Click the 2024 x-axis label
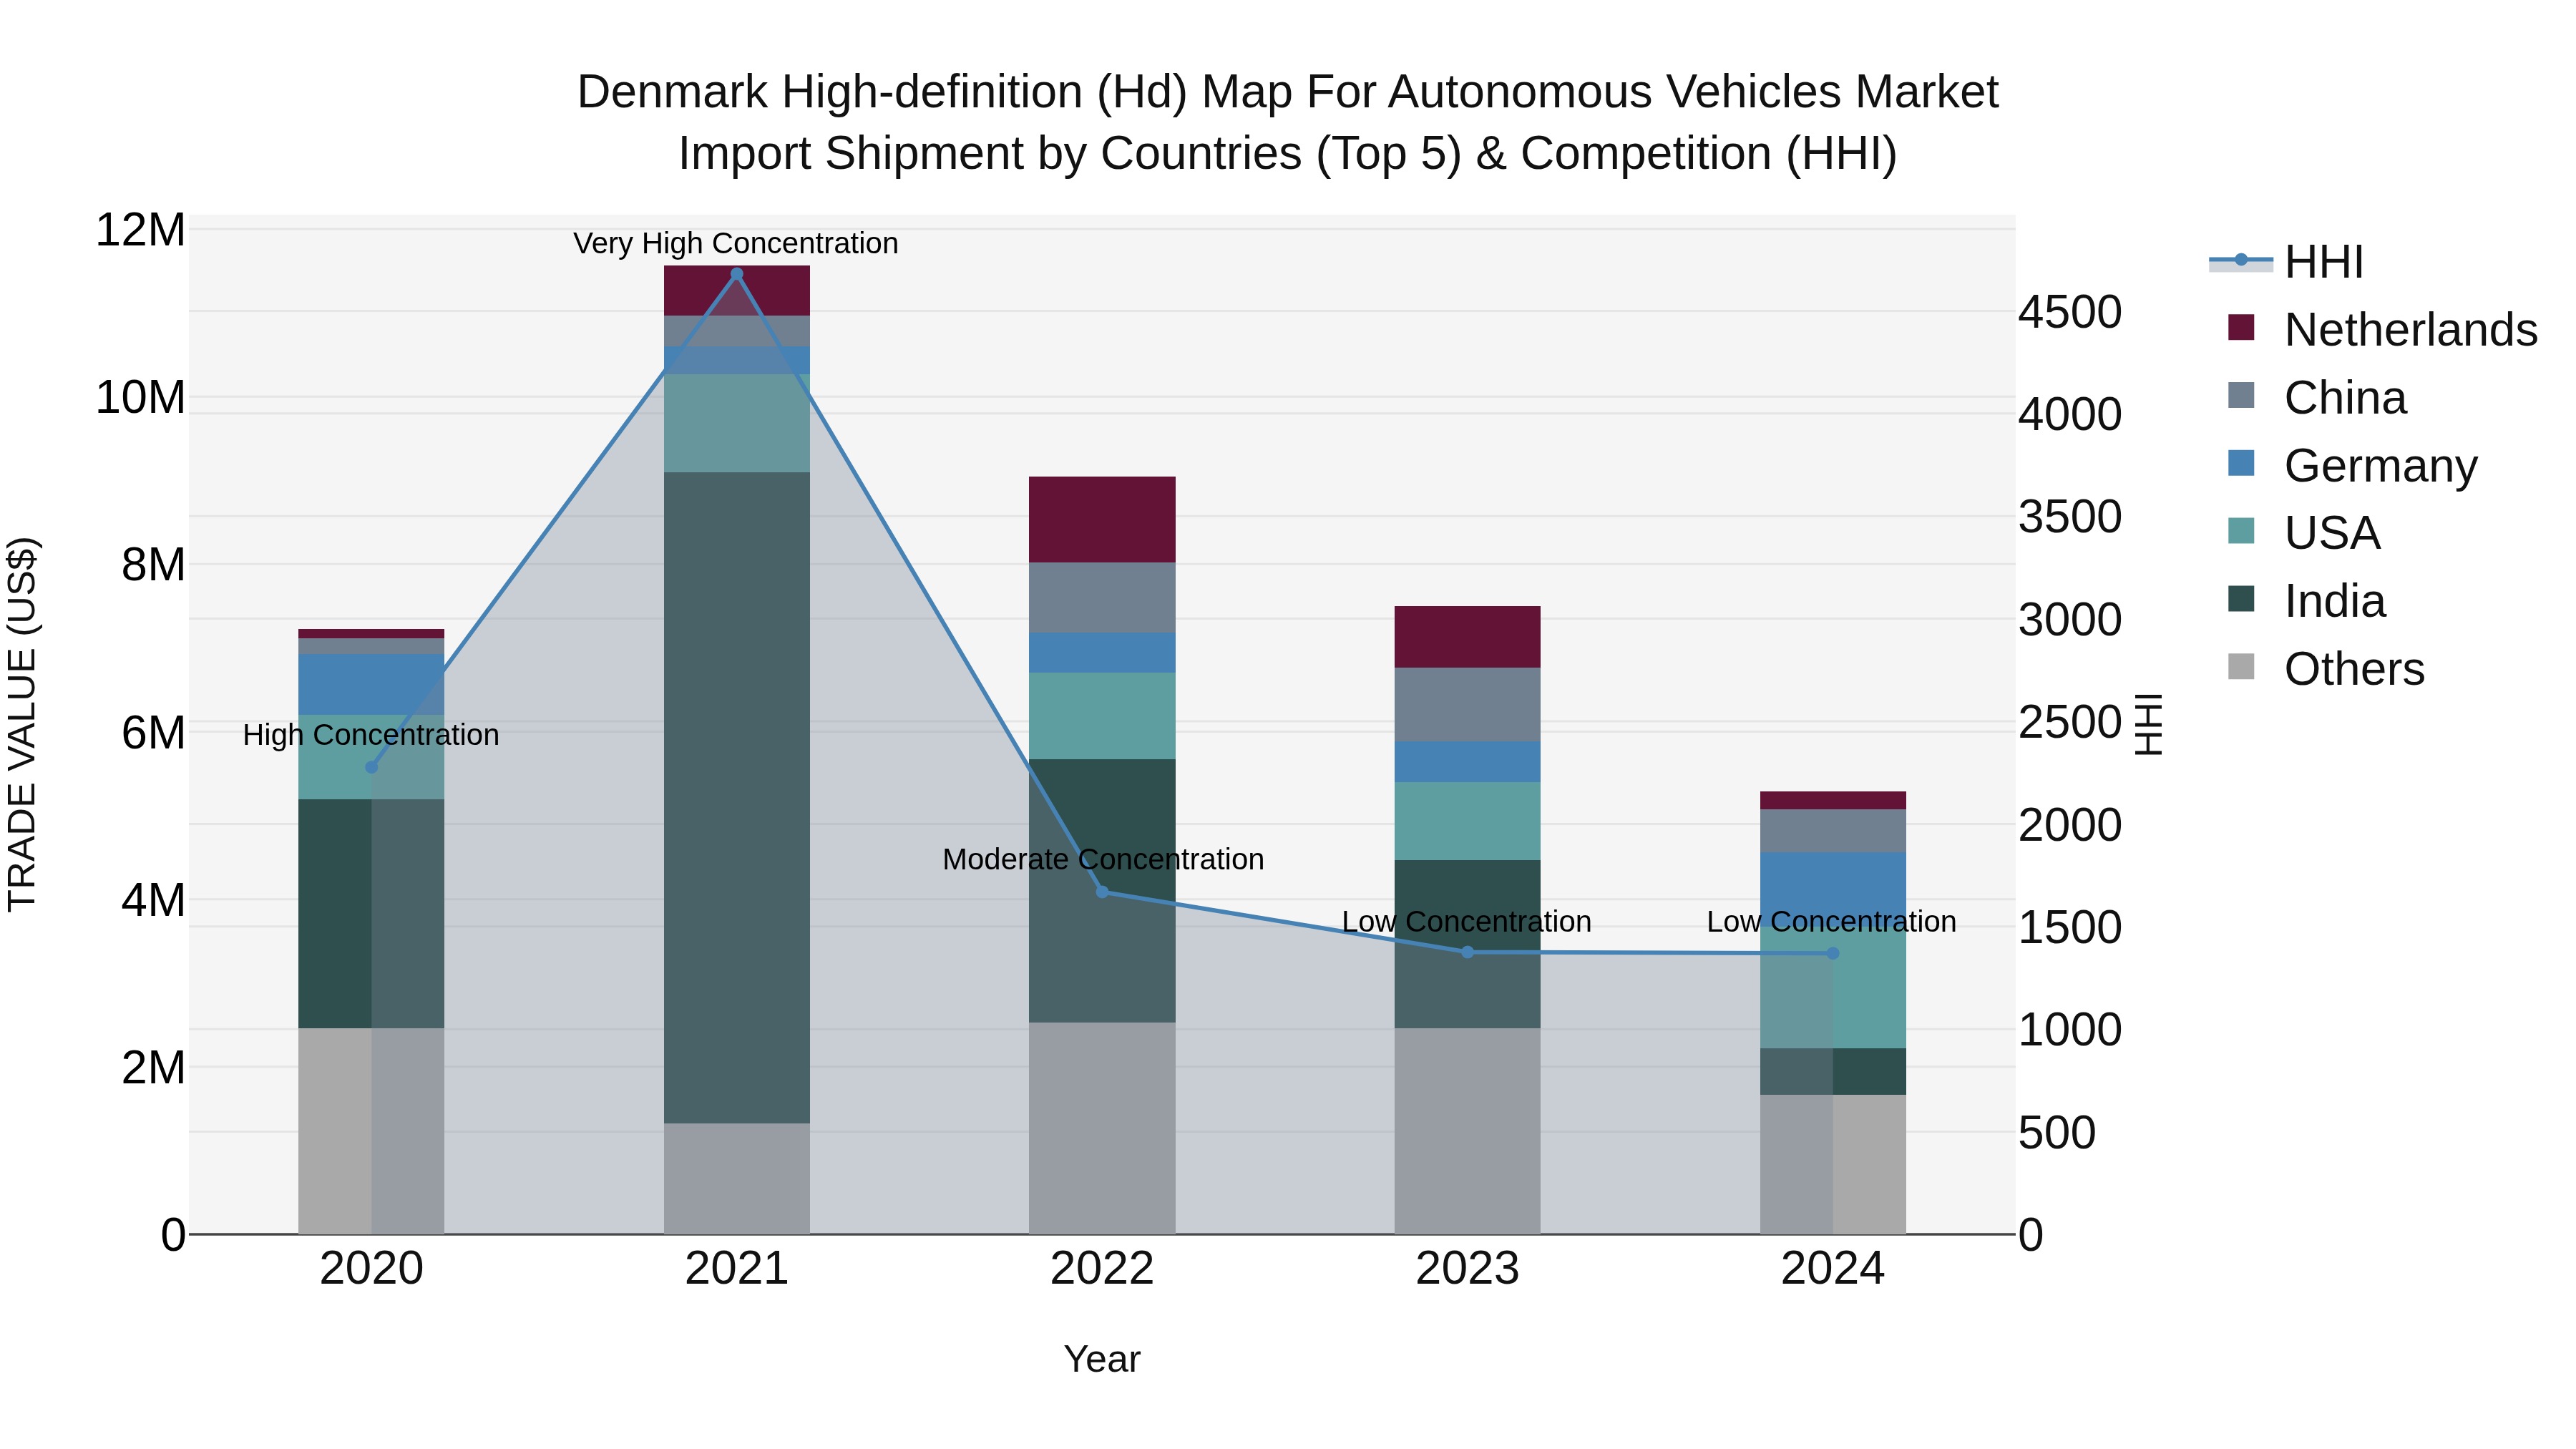 [x=1833, y=1269]
